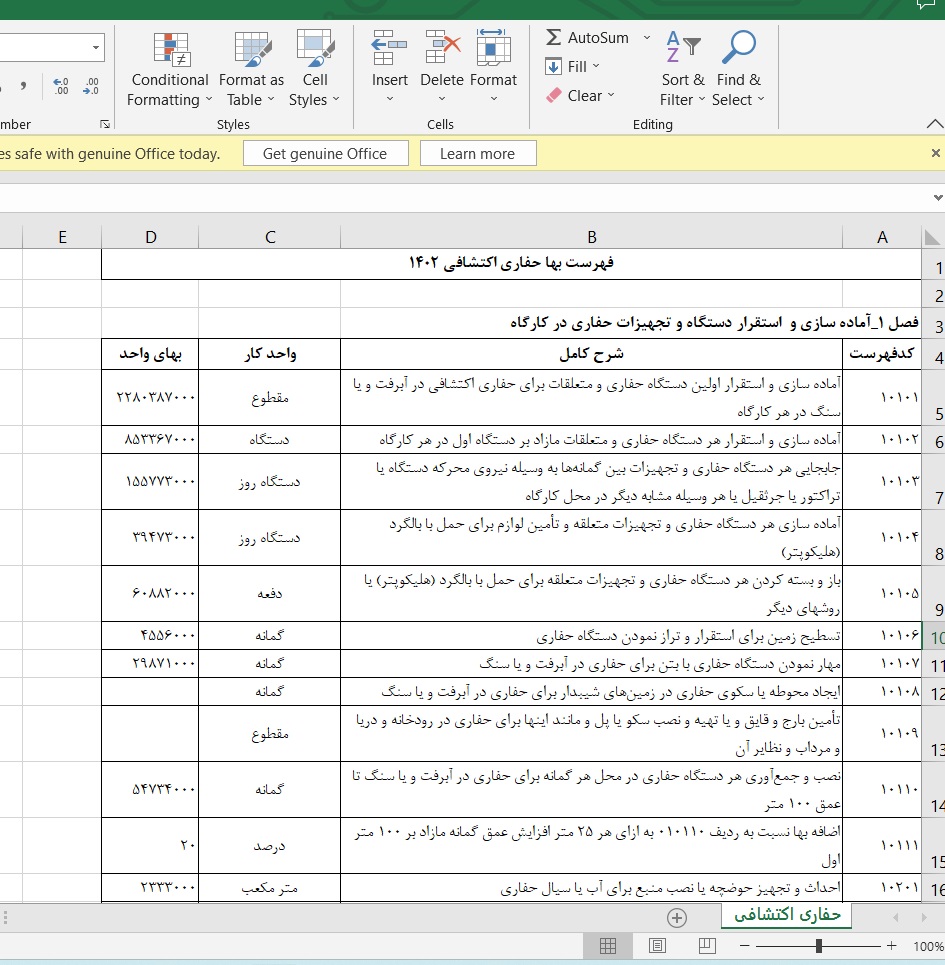
Task: Select column E header
Action: (x=62, y=237)
